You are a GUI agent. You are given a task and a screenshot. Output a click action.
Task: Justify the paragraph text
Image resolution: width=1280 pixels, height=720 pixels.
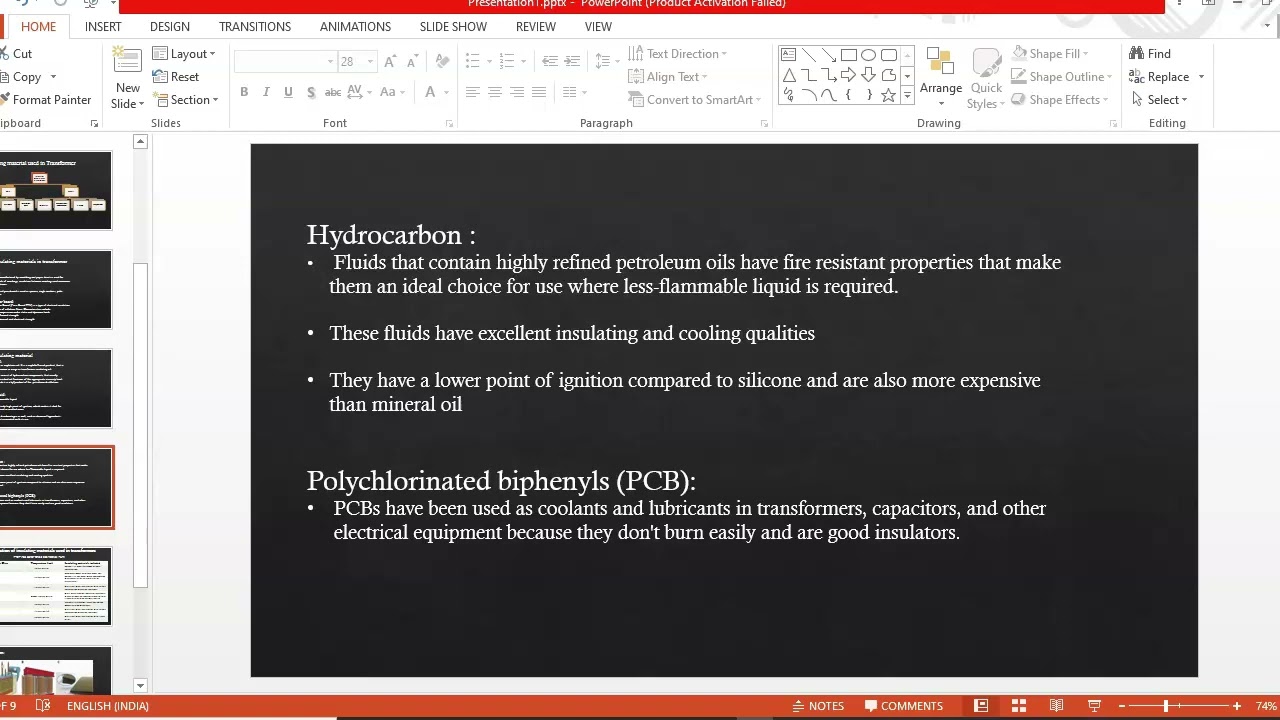click(539, 92)
